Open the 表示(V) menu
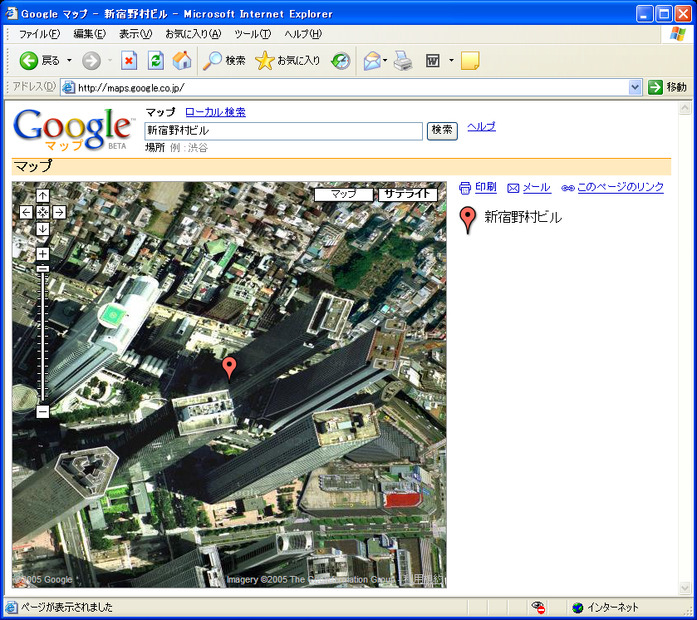697x620 pixels. 135,34
